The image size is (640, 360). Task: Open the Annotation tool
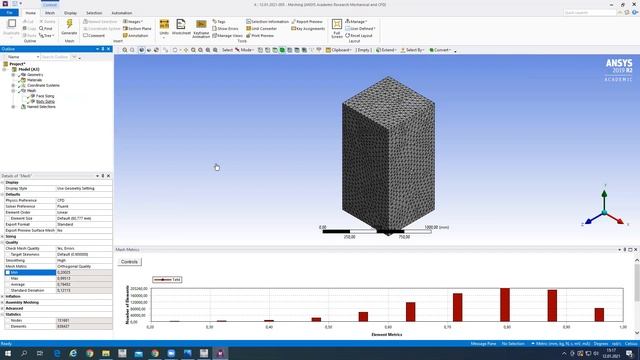coord(136,36)
